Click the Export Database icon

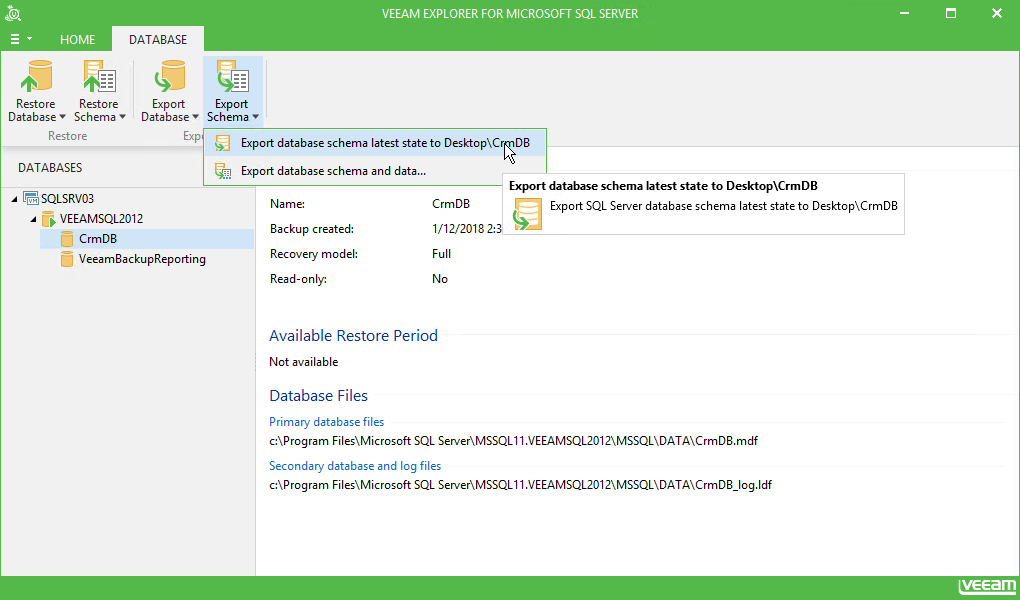[x=169, y=77]
